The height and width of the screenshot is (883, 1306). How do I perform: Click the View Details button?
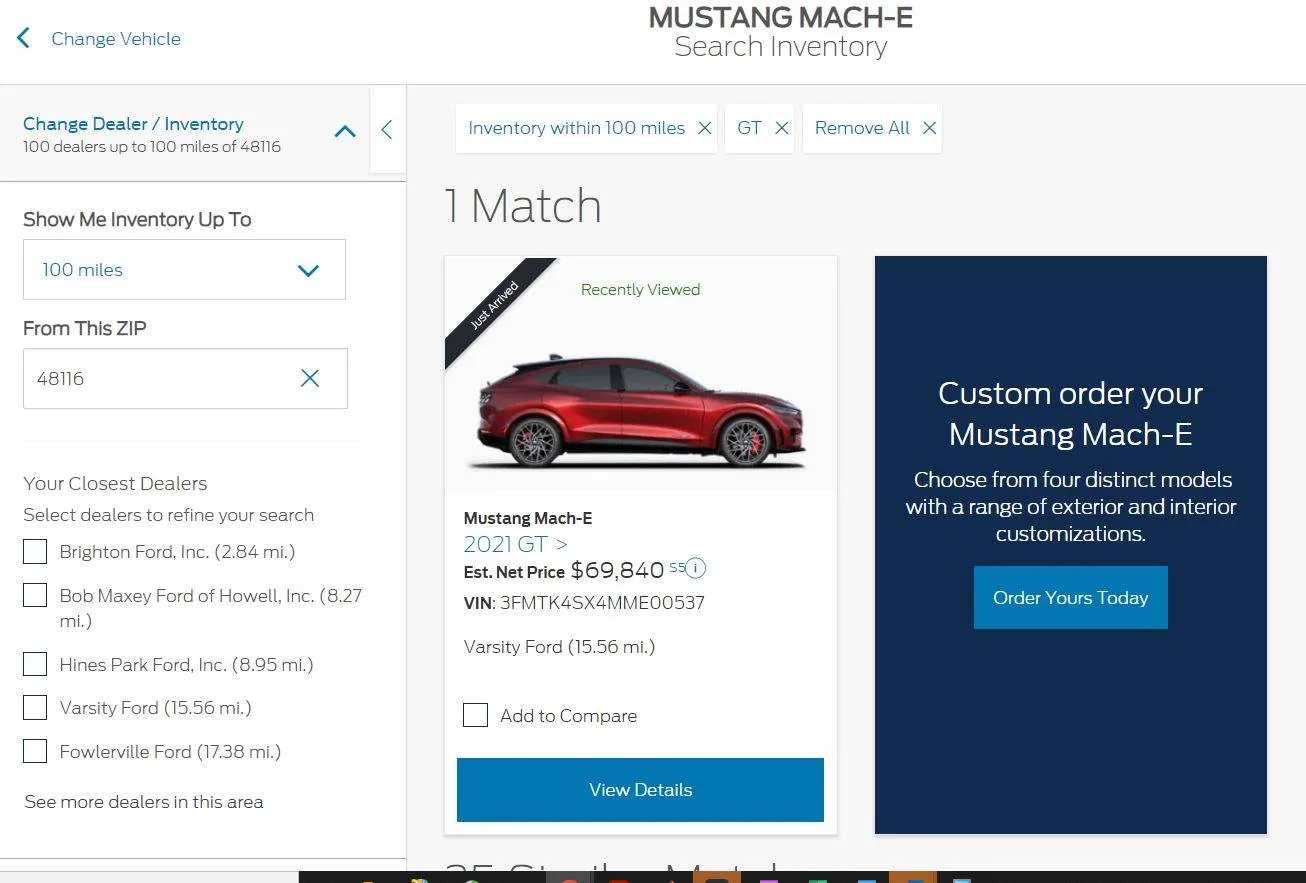click(x=640, y=790)
